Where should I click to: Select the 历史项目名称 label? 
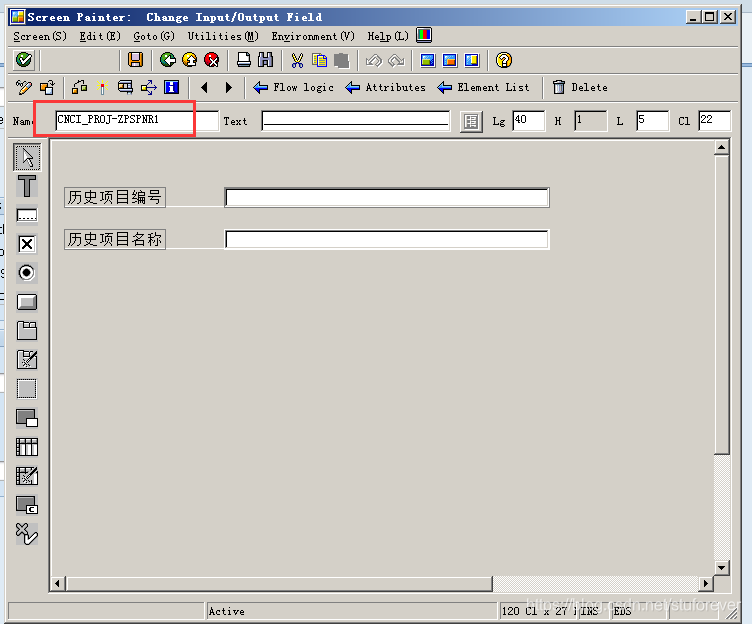[115, 239]
